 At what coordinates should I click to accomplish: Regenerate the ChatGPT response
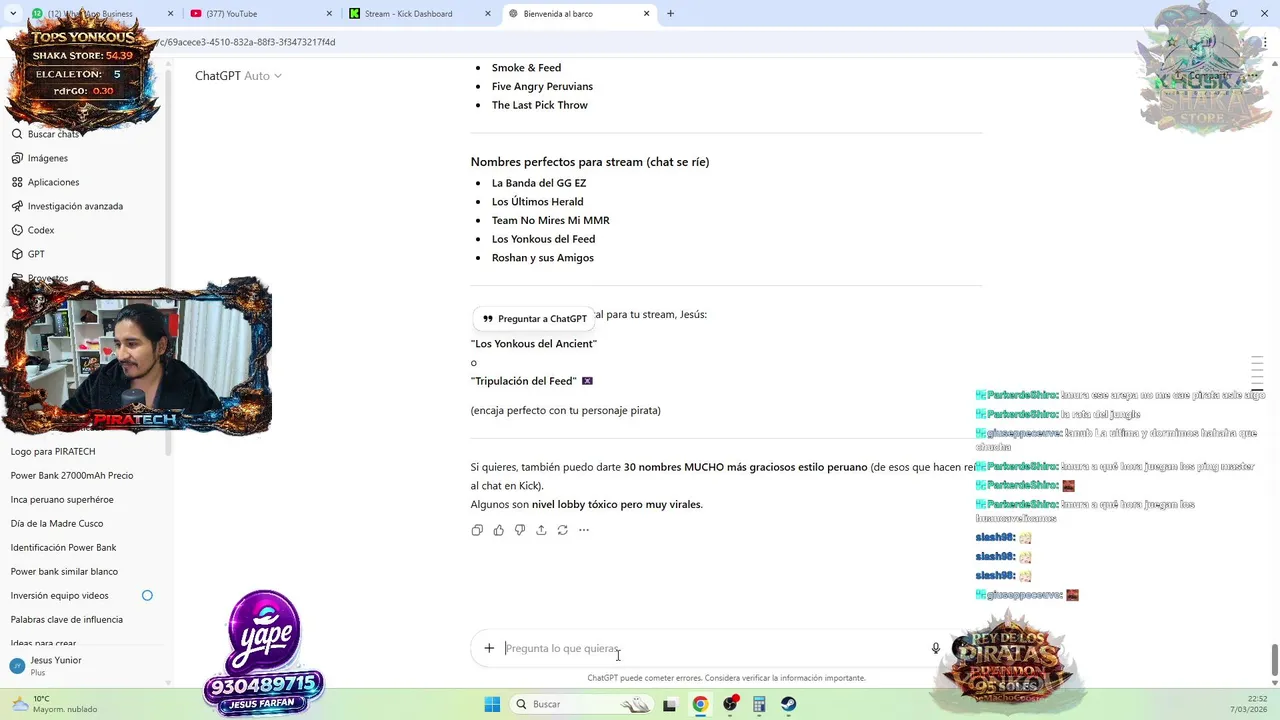point(562,530)
